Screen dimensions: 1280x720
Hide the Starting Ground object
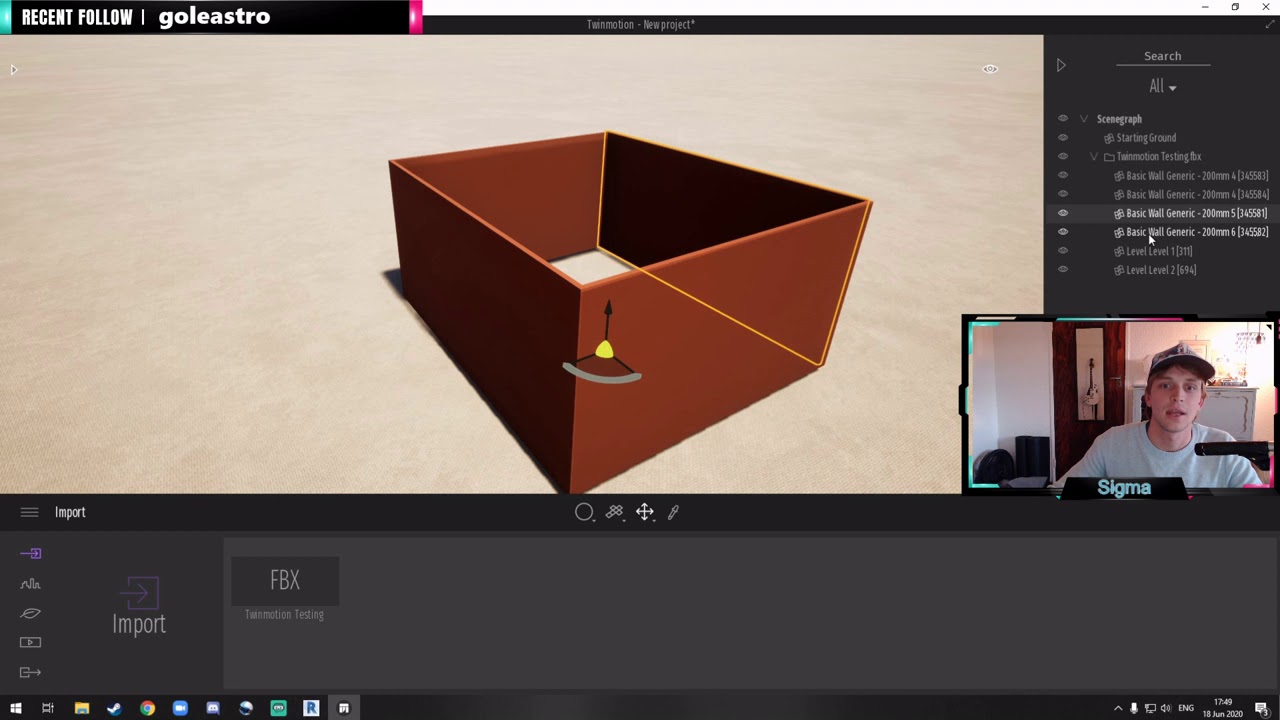click(1063, 138)
